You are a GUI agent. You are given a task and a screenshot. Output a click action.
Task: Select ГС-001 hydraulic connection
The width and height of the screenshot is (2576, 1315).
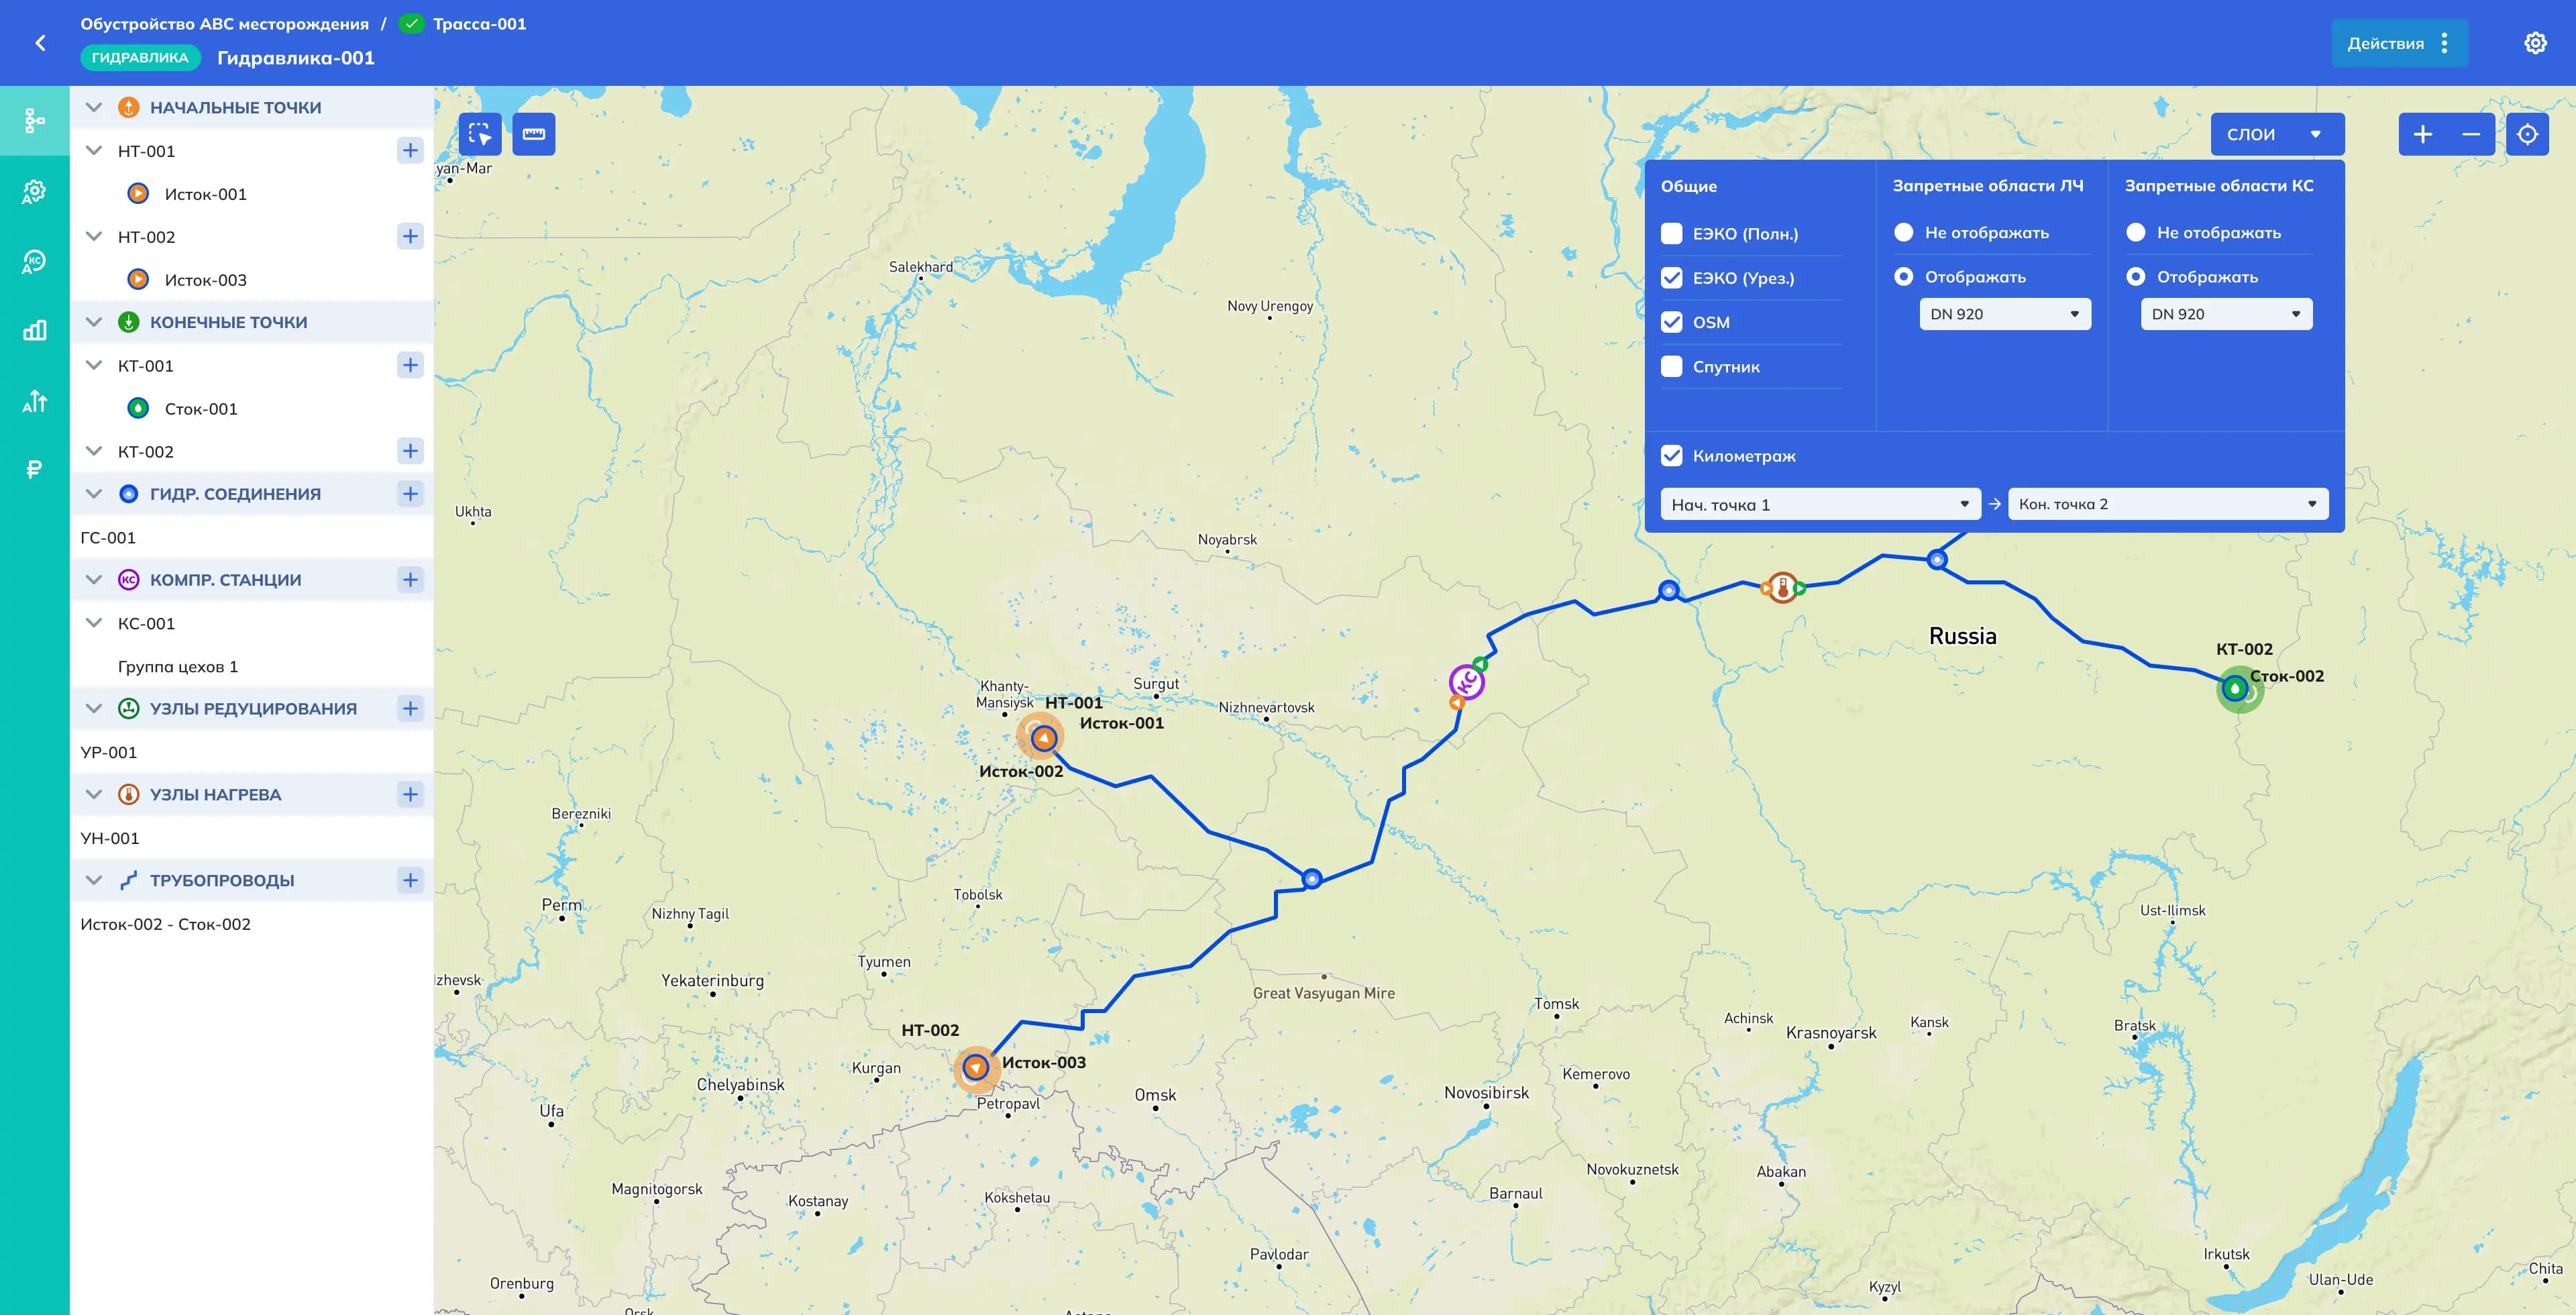pyautogui.click(x=108, y=538)
